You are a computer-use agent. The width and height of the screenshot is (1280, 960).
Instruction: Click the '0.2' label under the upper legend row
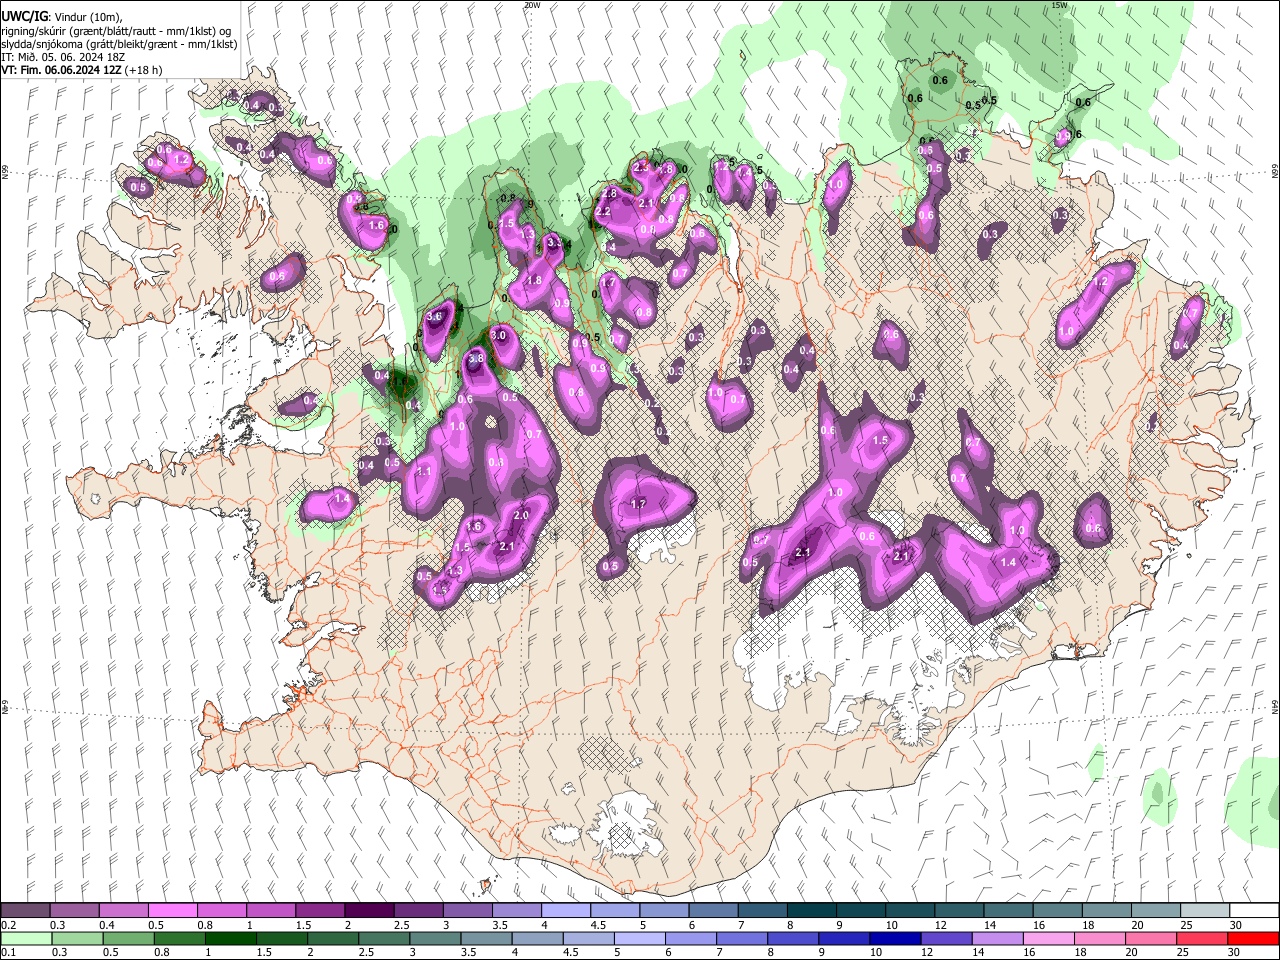click(x=7, y=925)
